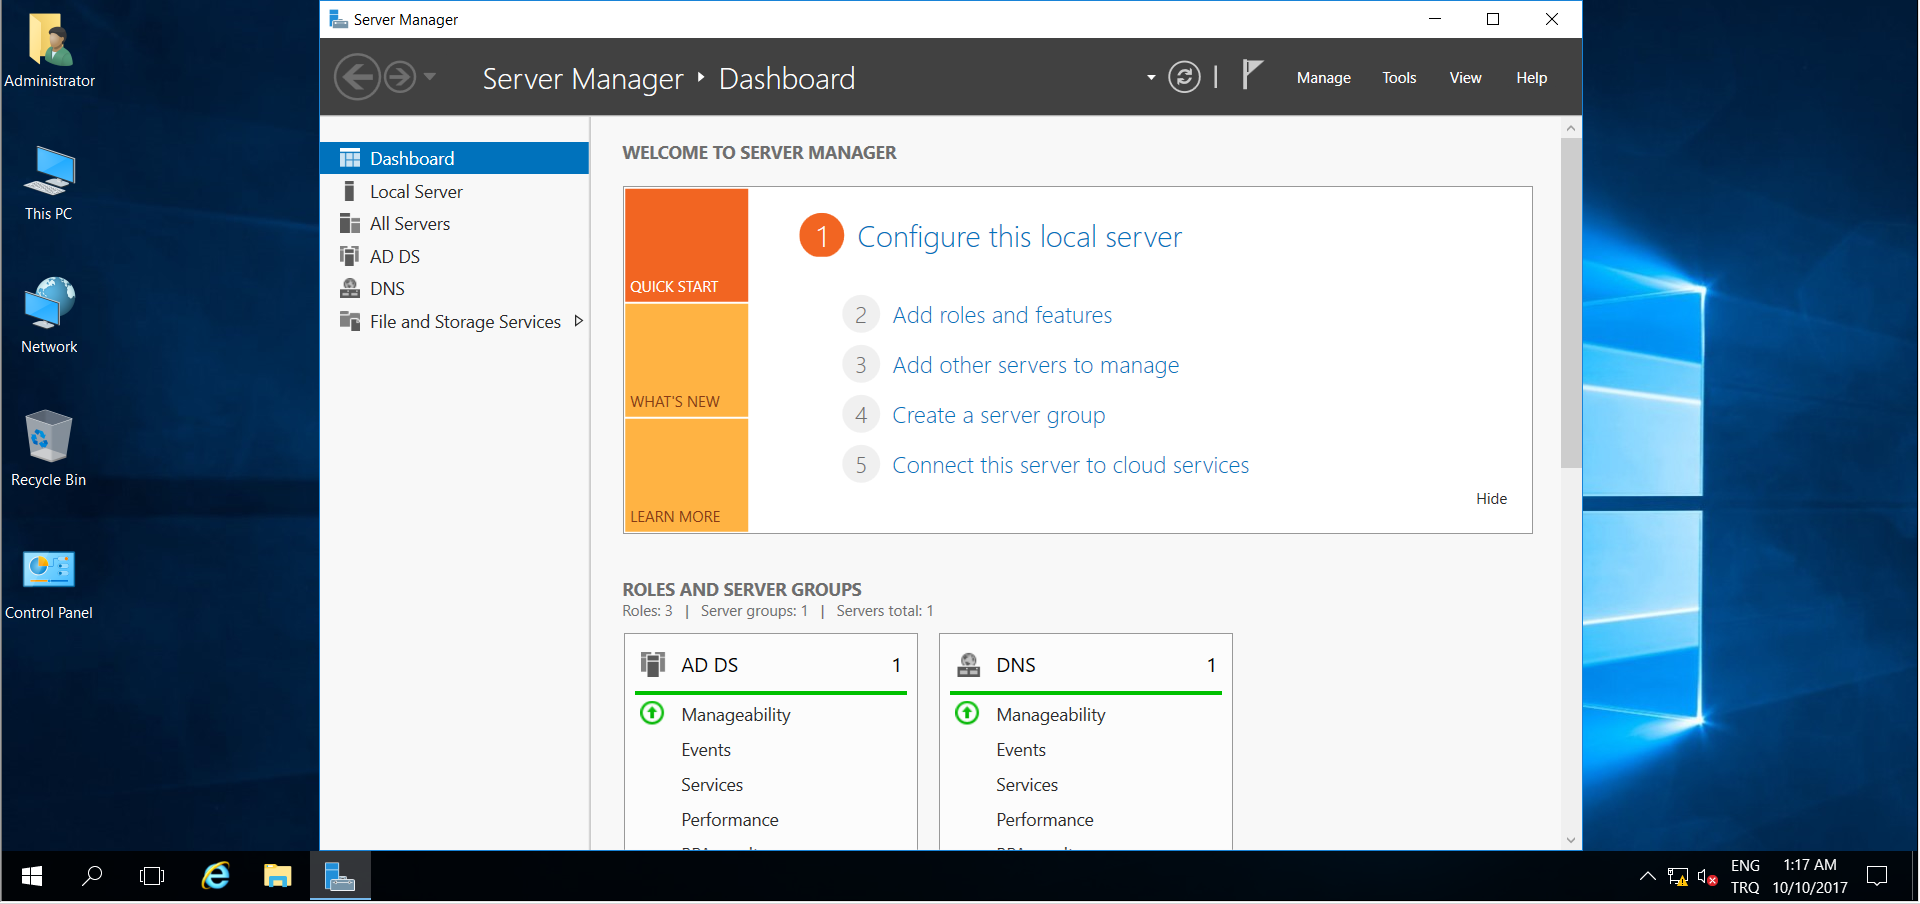Click Connect this server to cloud services

(1070, 465)
